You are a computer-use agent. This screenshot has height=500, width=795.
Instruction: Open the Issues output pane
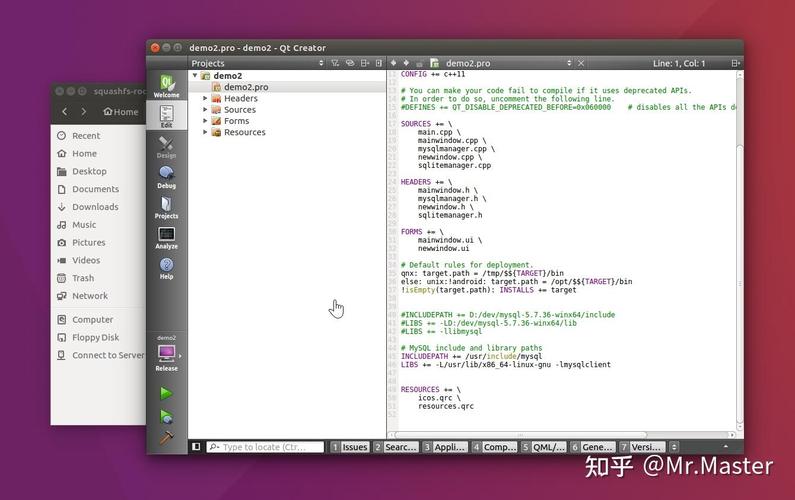(x=349, y=447)
